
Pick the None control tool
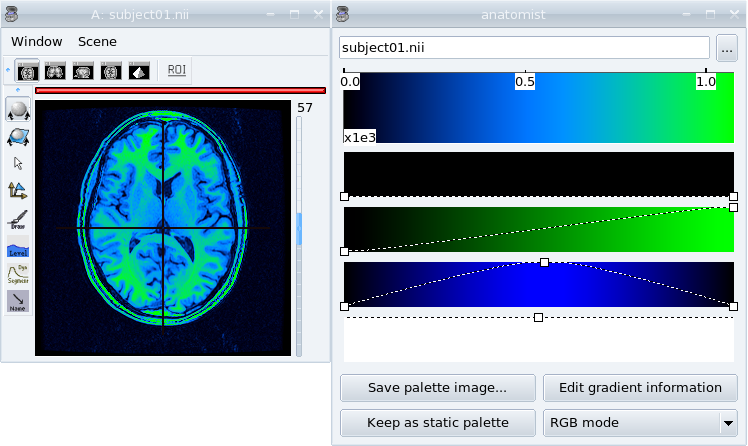tap(18, 301)
